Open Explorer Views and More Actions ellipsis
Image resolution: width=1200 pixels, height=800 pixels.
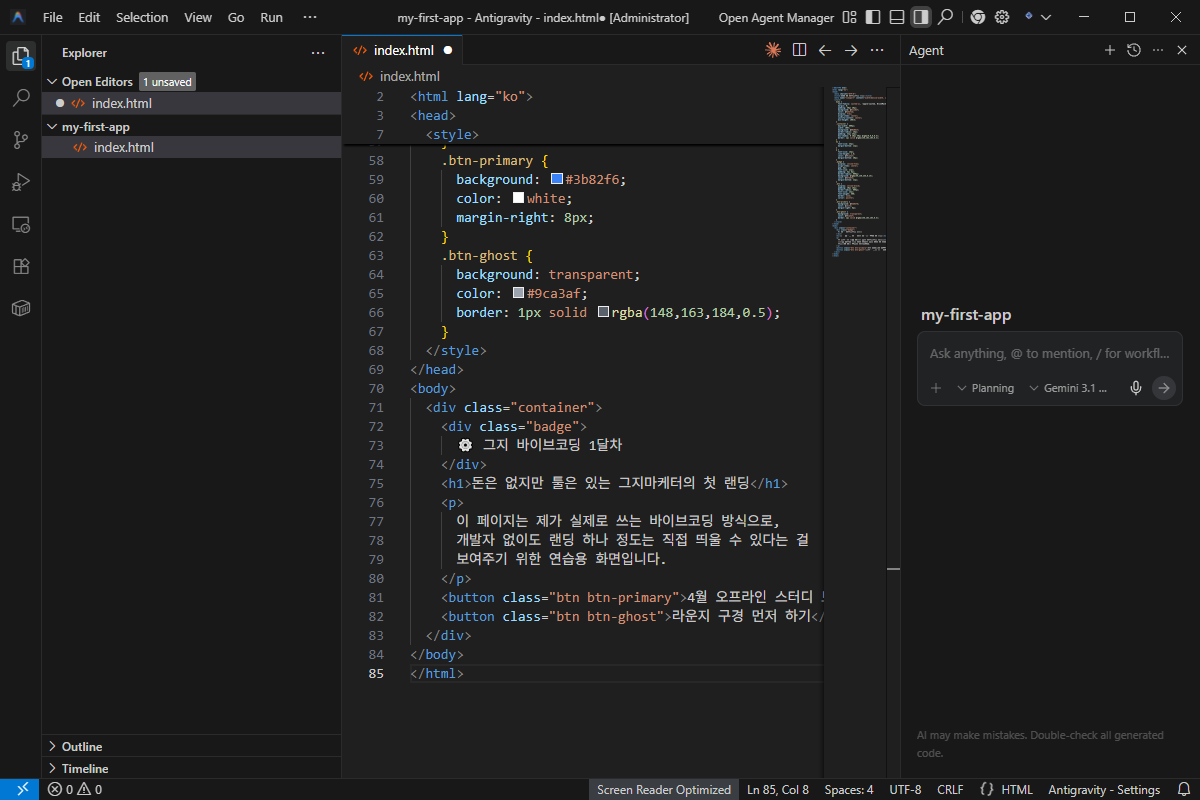tap(318, 53)
